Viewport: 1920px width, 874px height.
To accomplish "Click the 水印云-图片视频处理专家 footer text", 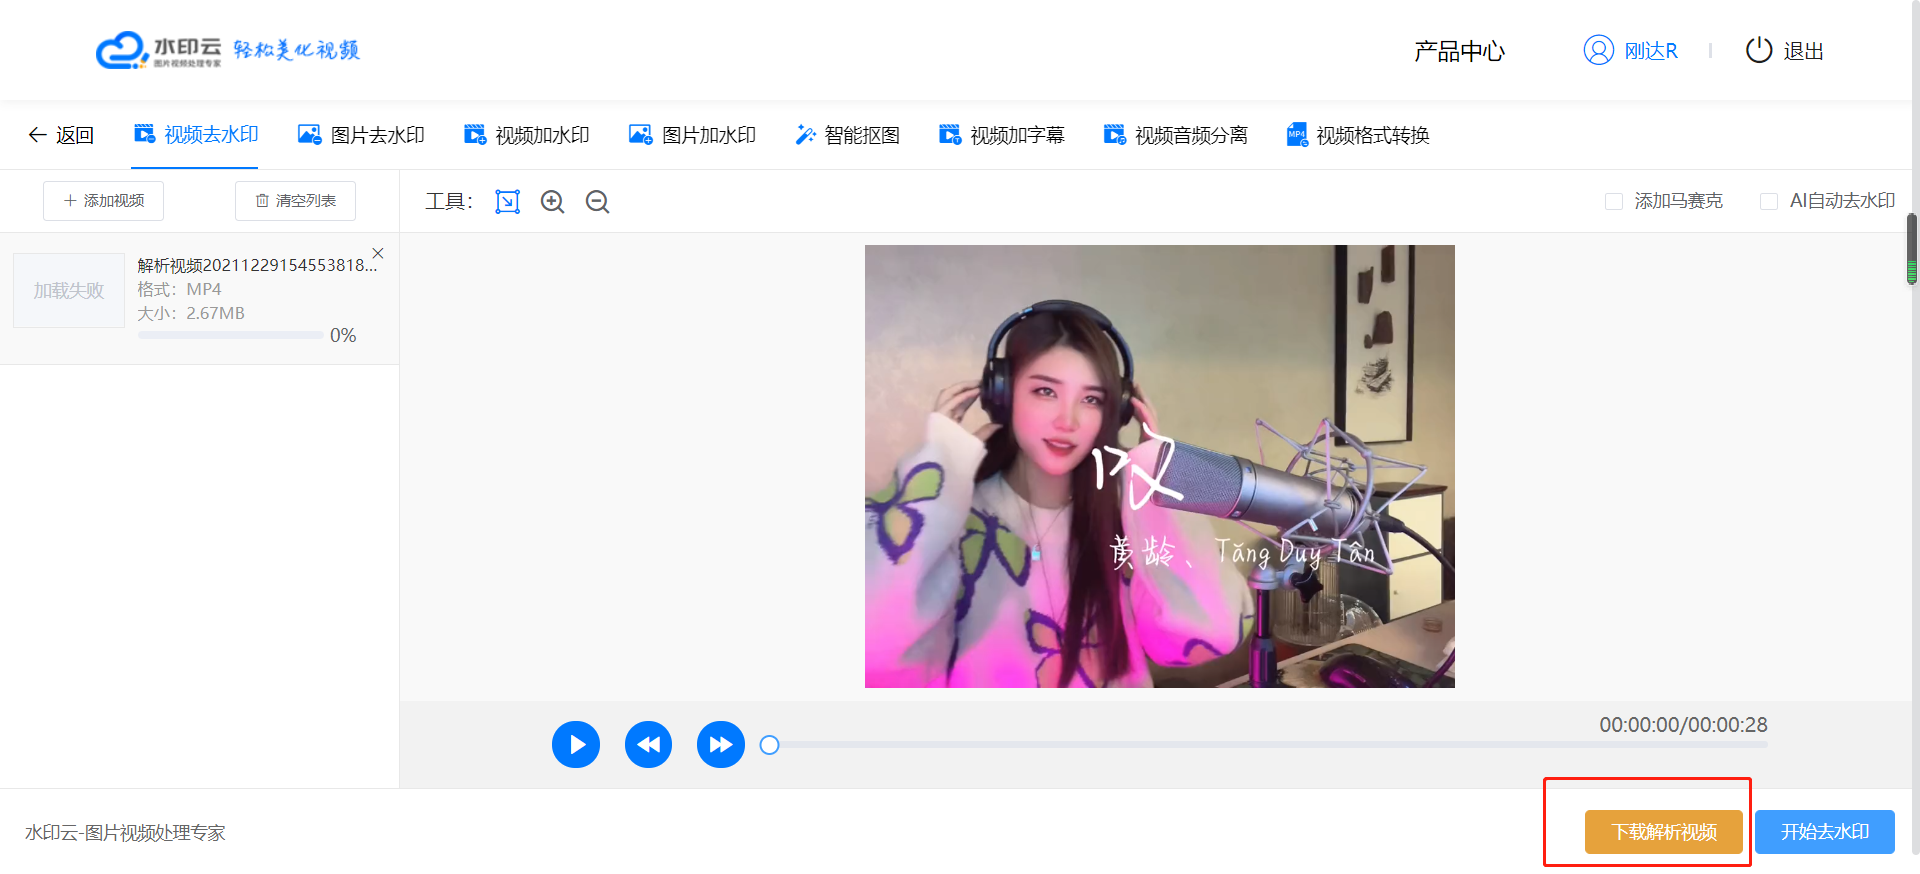I will coord(125,833).
